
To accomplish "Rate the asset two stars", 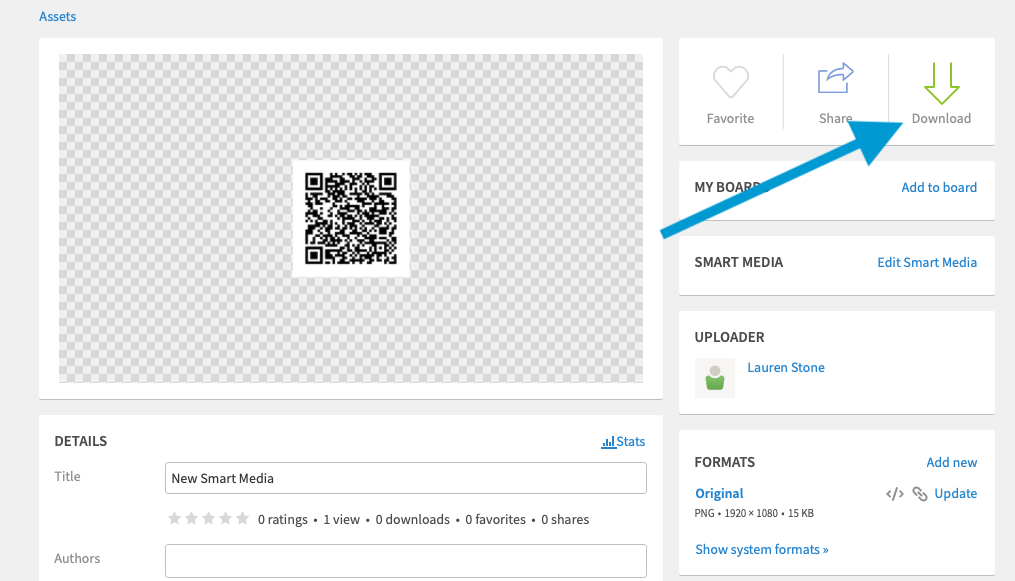I will tap(191, 518).
